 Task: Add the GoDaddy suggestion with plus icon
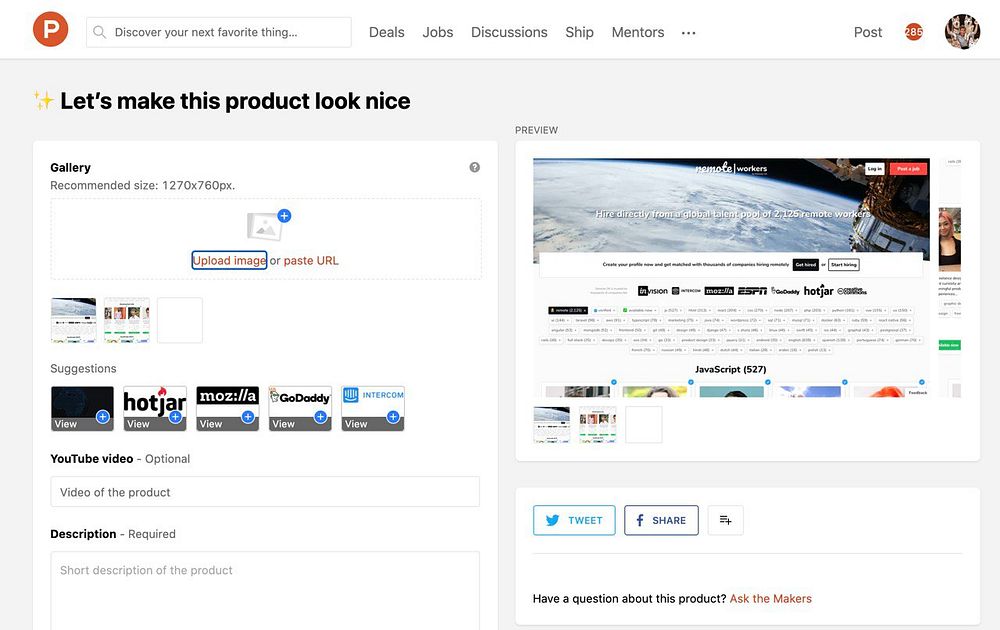coord(321,416)
